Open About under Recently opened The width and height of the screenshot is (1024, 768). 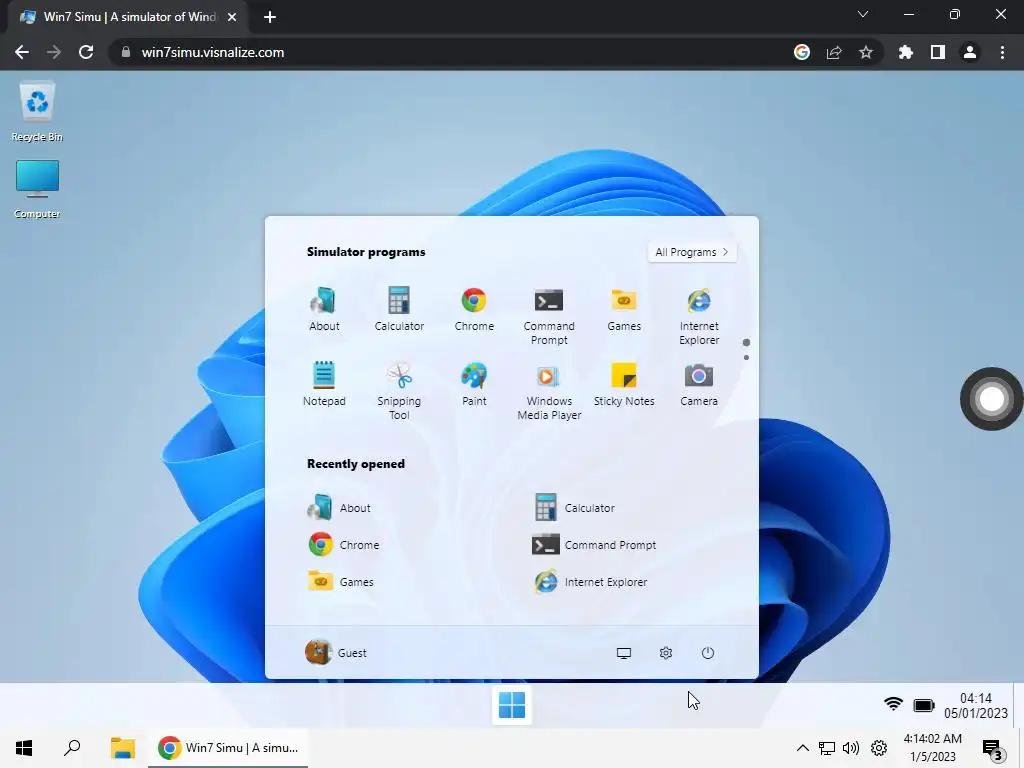point(339,507)
